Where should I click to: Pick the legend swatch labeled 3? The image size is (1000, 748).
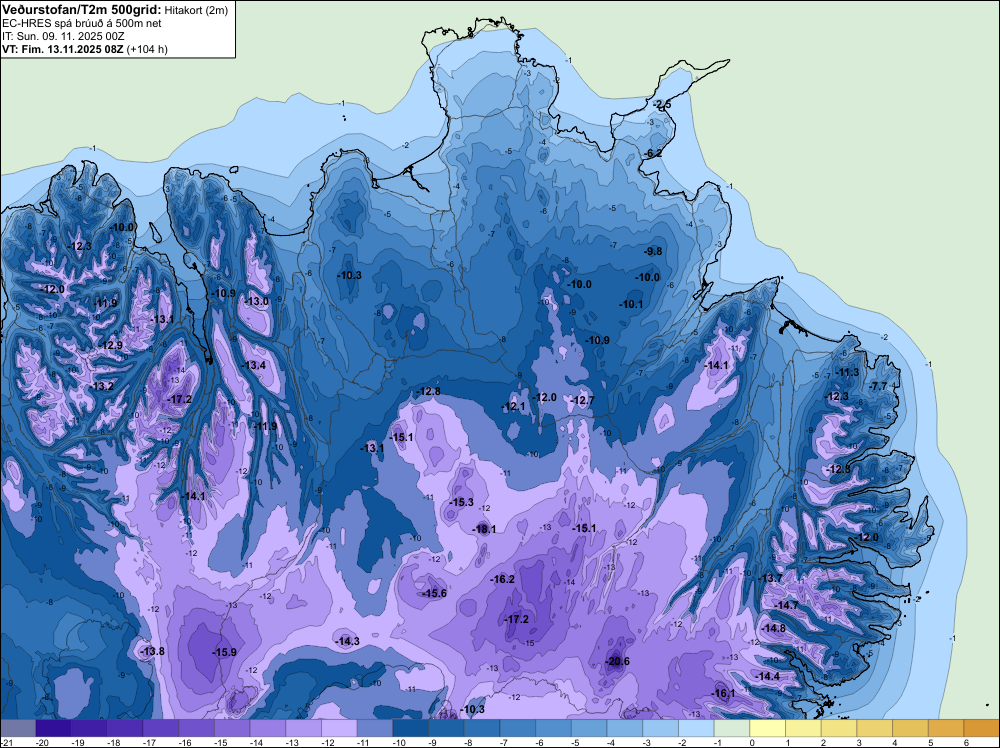pos(875,728)
